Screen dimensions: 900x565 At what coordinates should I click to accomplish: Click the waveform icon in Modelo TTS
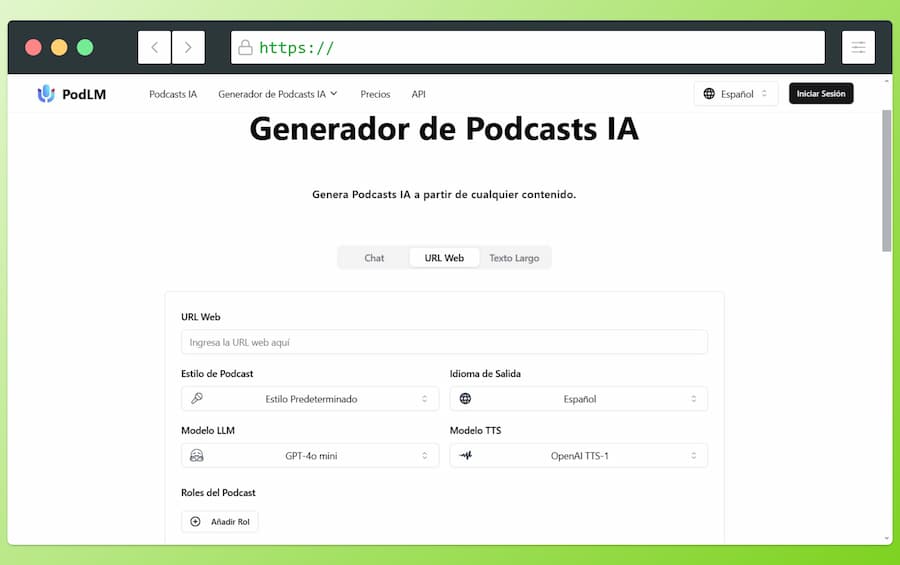point(465,456)
